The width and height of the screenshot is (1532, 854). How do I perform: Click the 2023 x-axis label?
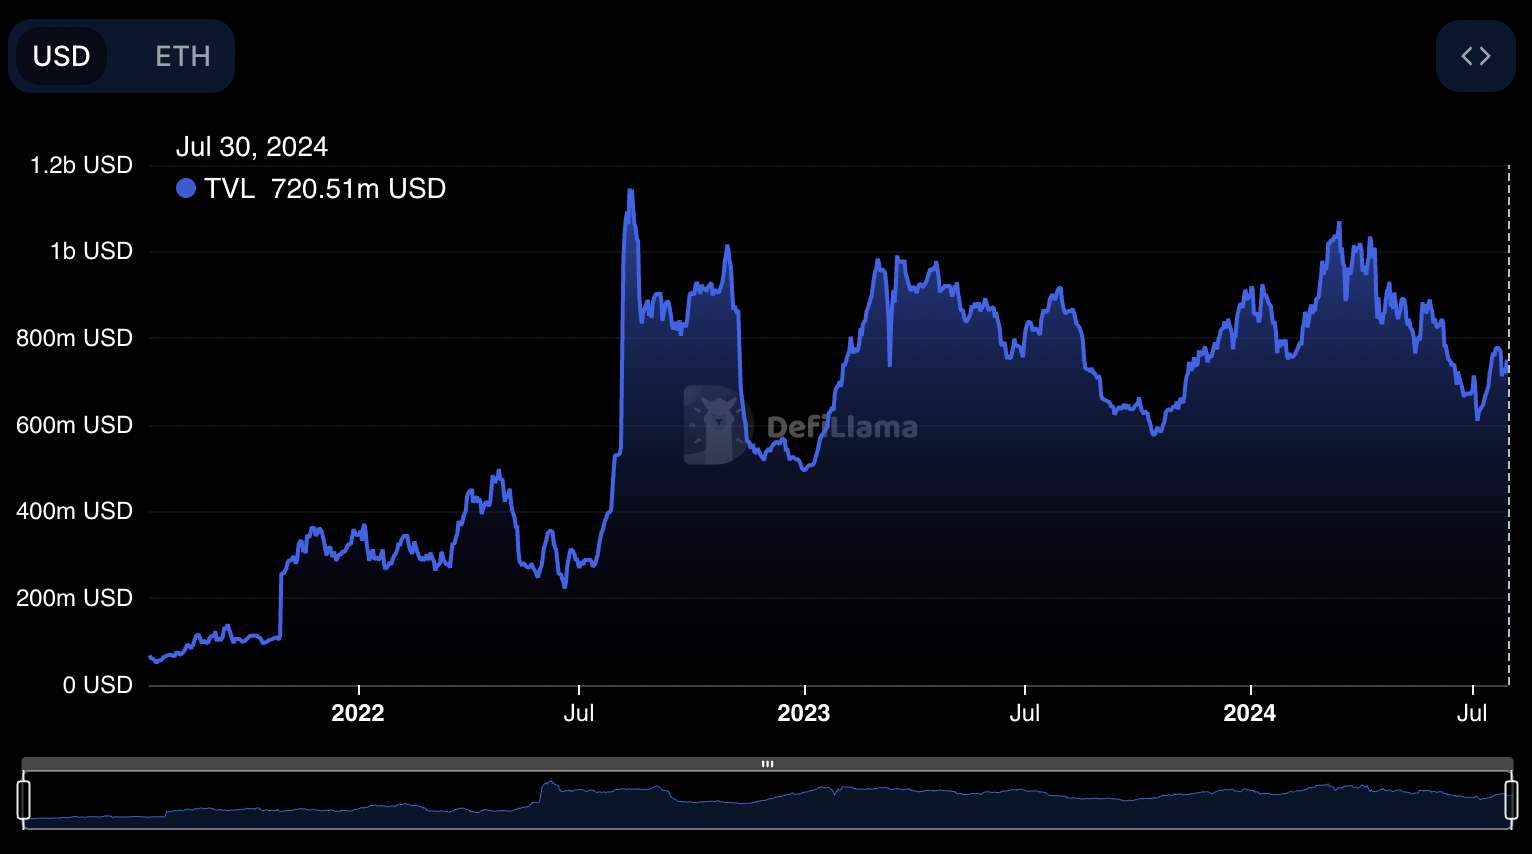(804, 713)
